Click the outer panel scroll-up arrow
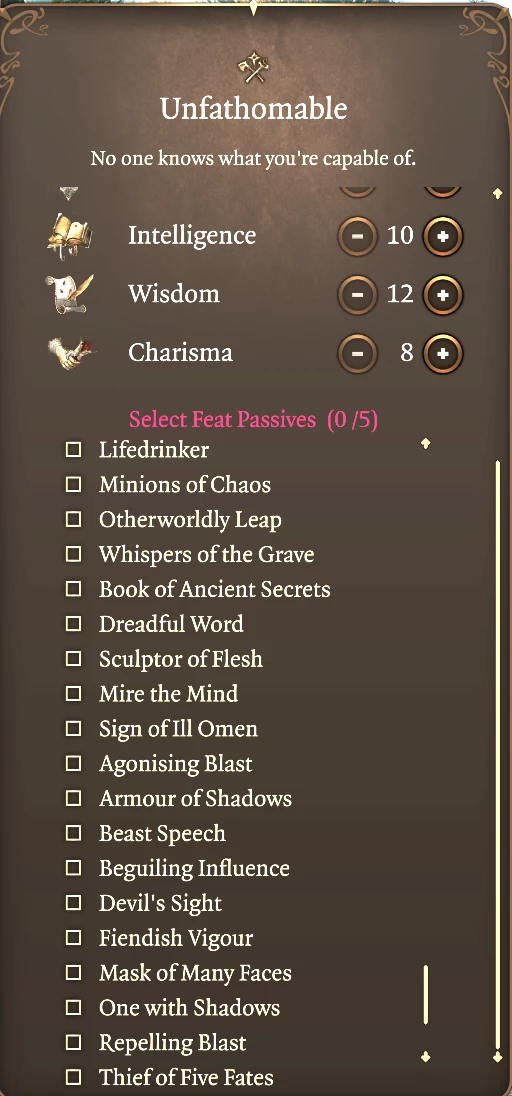Viewport: 512px width, 1096px height. [x=497, y=193]
